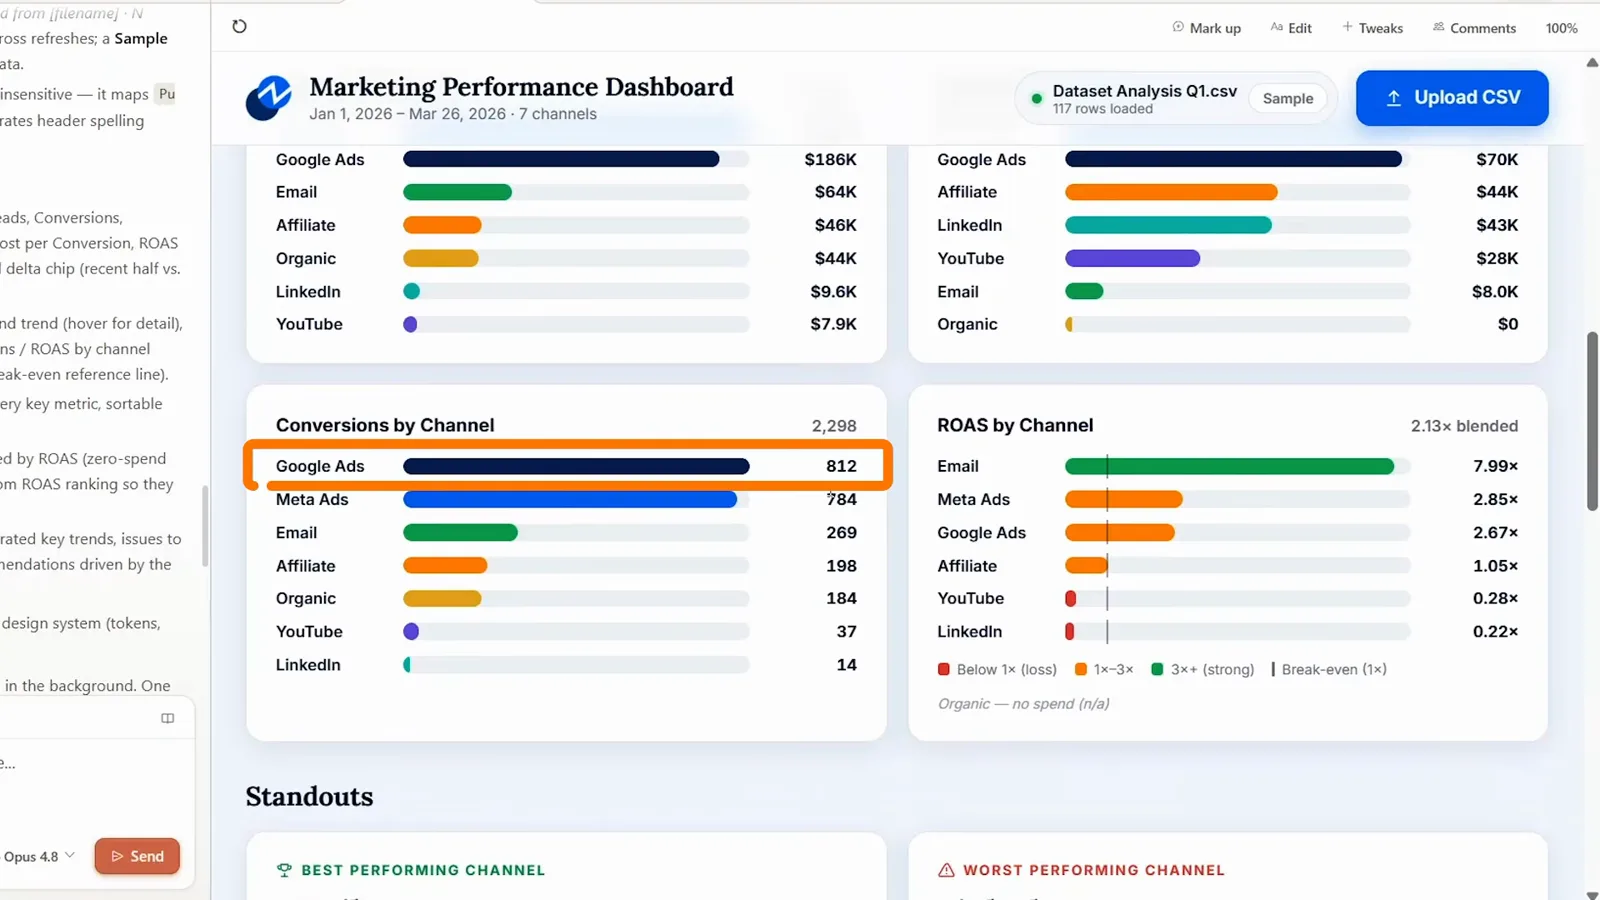Click the red Below 1× legend swatch
Screen dimensions: 1600x900
(x=944, y=669)
